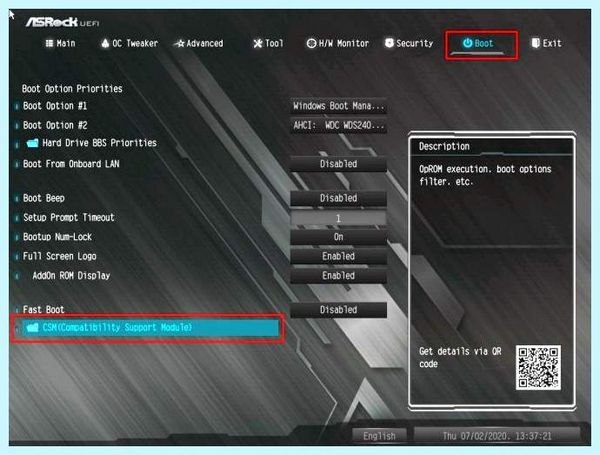
Task: Toggle the Boot Beep Disabled value
Action: point(338,198)
